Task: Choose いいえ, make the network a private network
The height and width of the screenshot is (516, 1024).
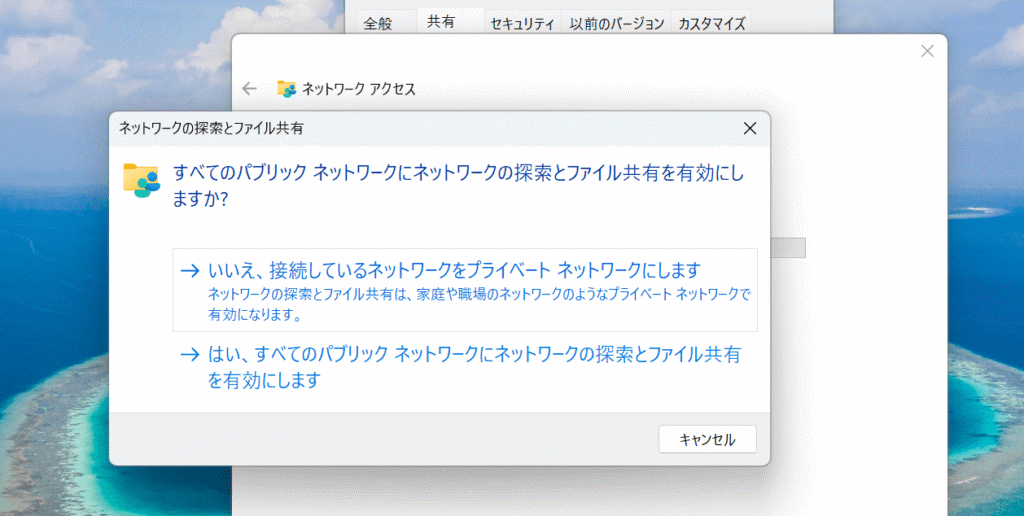Action: point(454,270)
